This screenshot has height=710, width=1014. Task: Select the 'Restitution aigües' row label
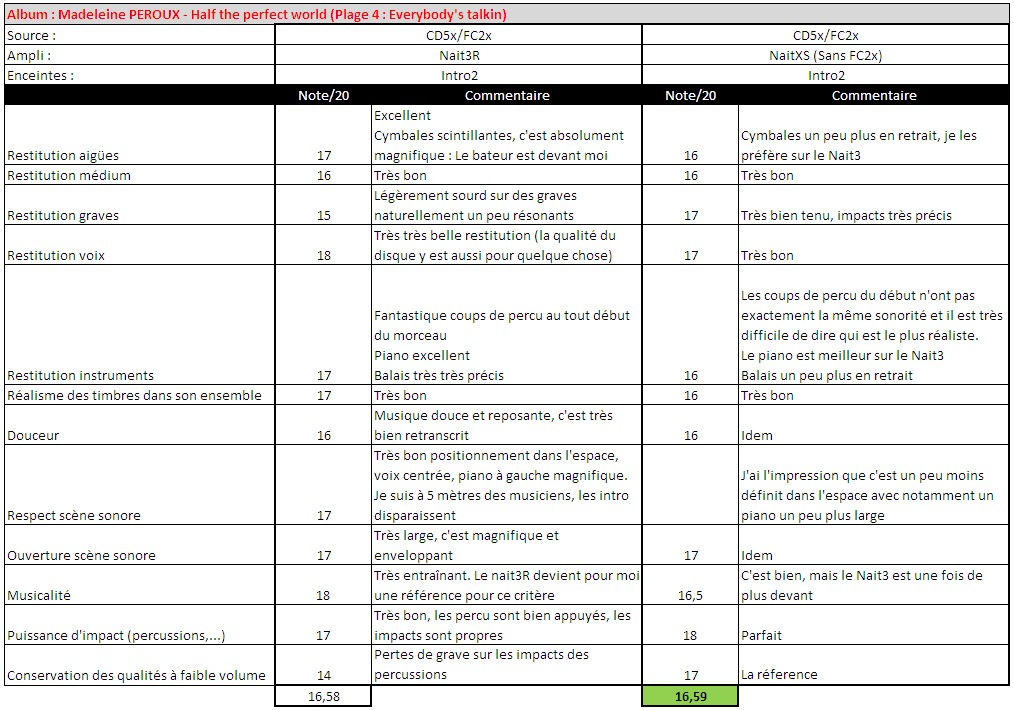pyautogui.click(x=140, y=134)
